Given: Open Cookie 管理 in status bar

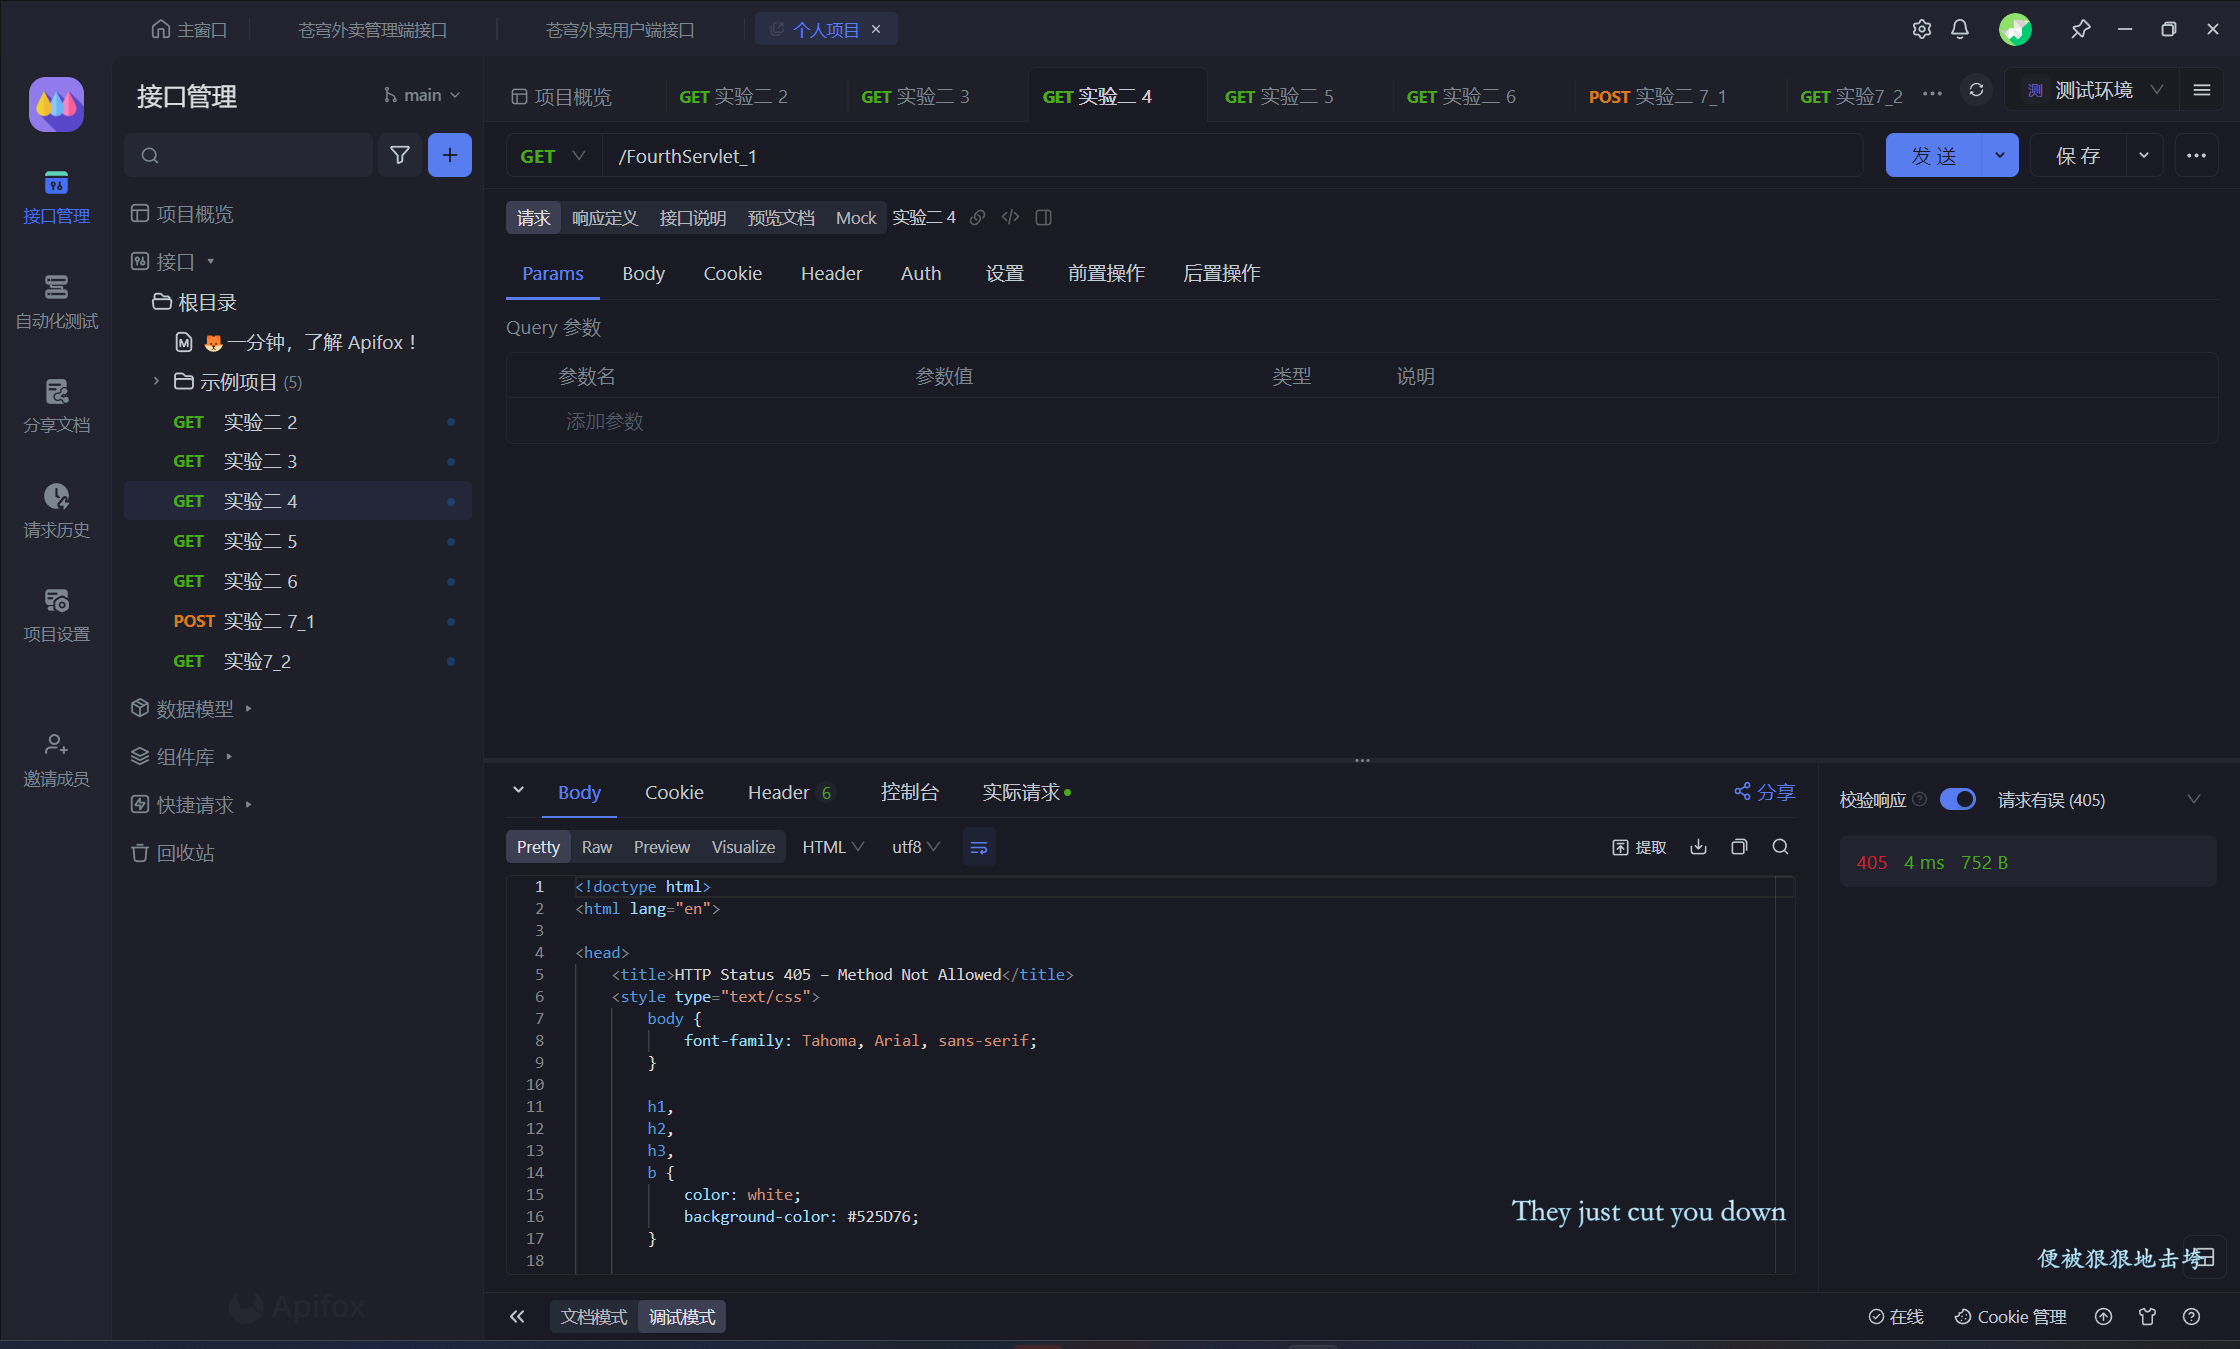Looking at the screenshot, I should point(2010,1316).
